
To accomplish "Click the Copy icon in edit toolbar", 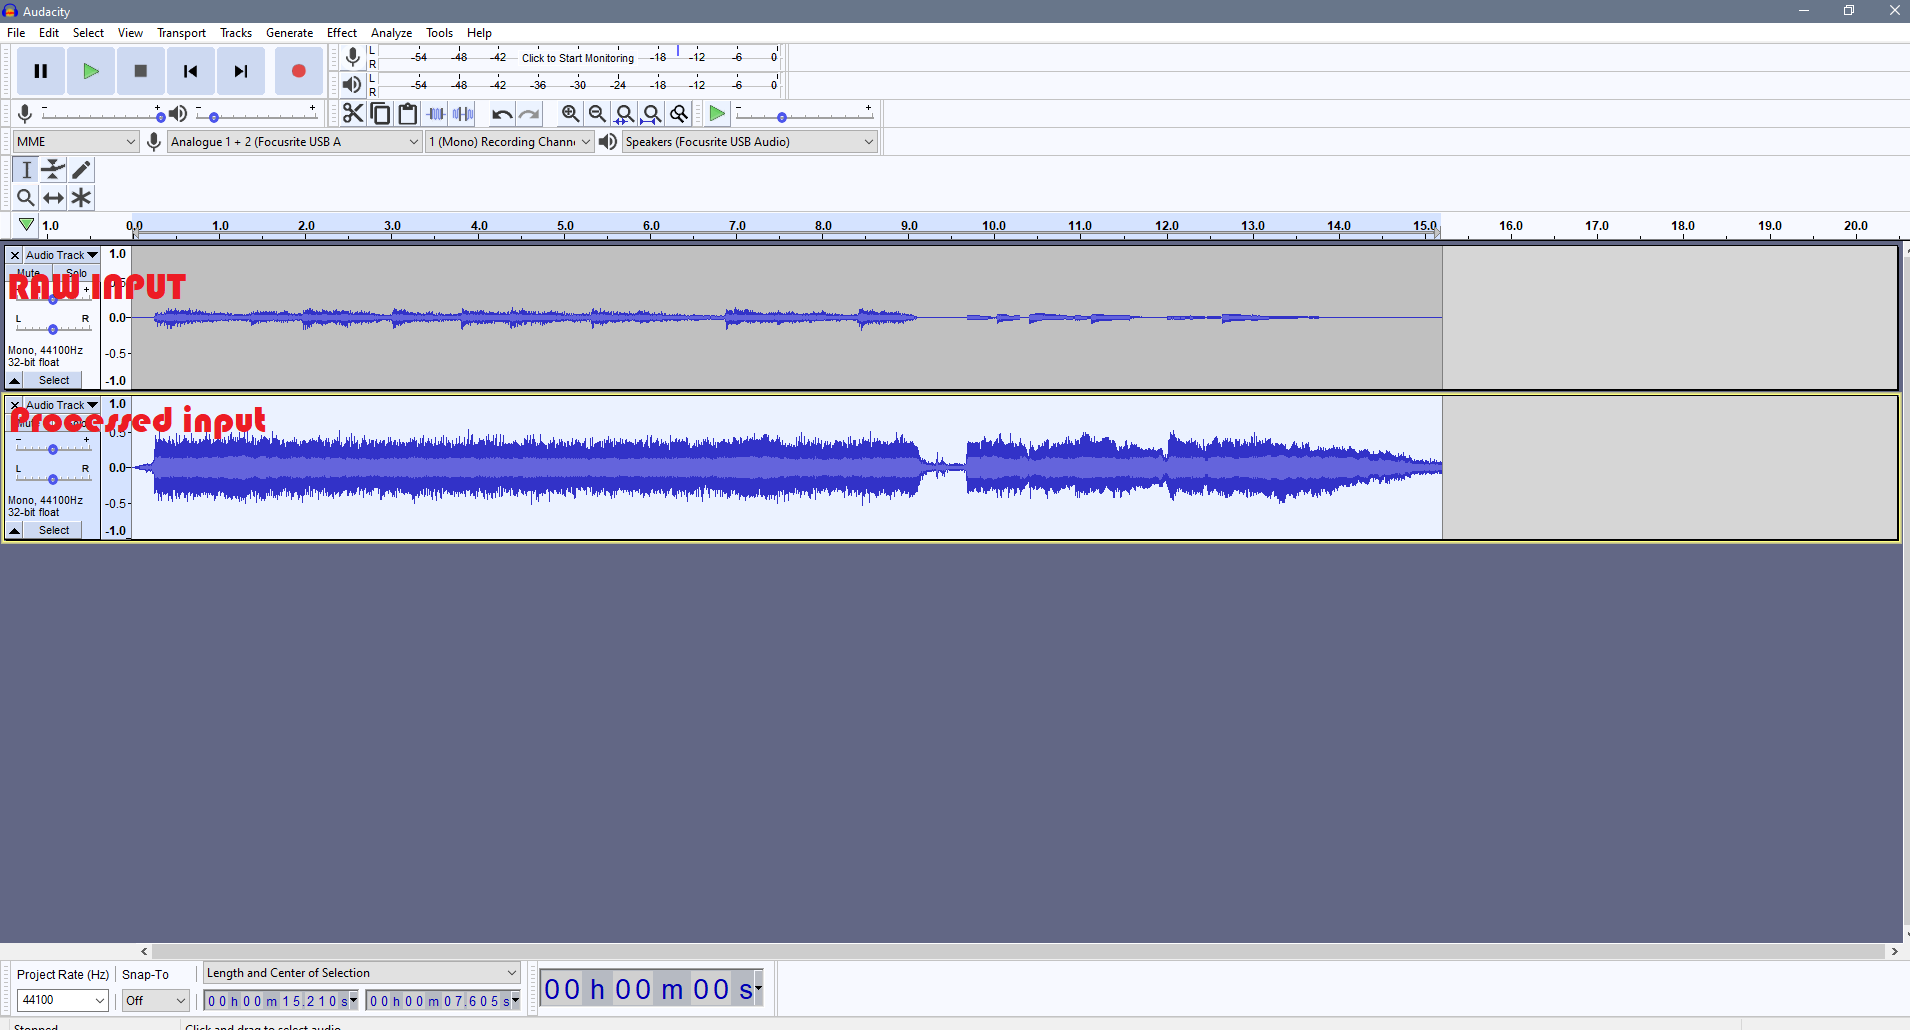I will pos(380,114).
